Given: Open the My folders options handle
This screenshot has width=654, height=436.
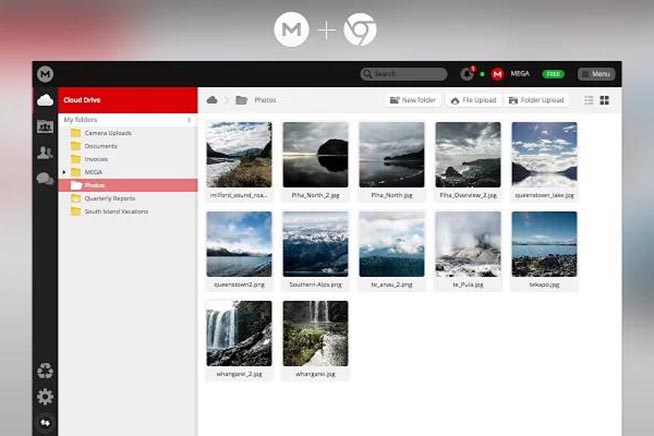Looking at the screenshot, I should click(x=189, y=120).
